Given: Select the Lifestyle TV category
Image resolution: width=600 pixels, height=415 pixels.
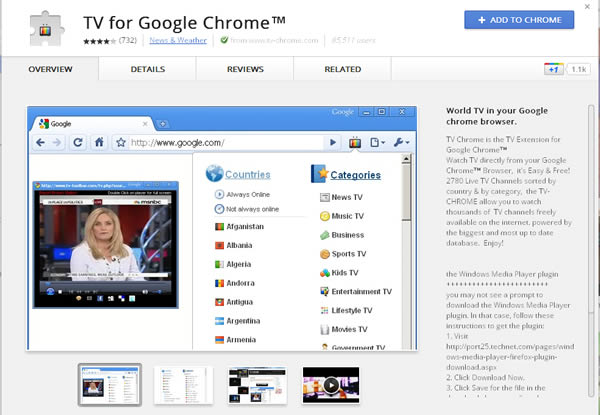Looking at the screenshot, I should (x=346, y=310).
